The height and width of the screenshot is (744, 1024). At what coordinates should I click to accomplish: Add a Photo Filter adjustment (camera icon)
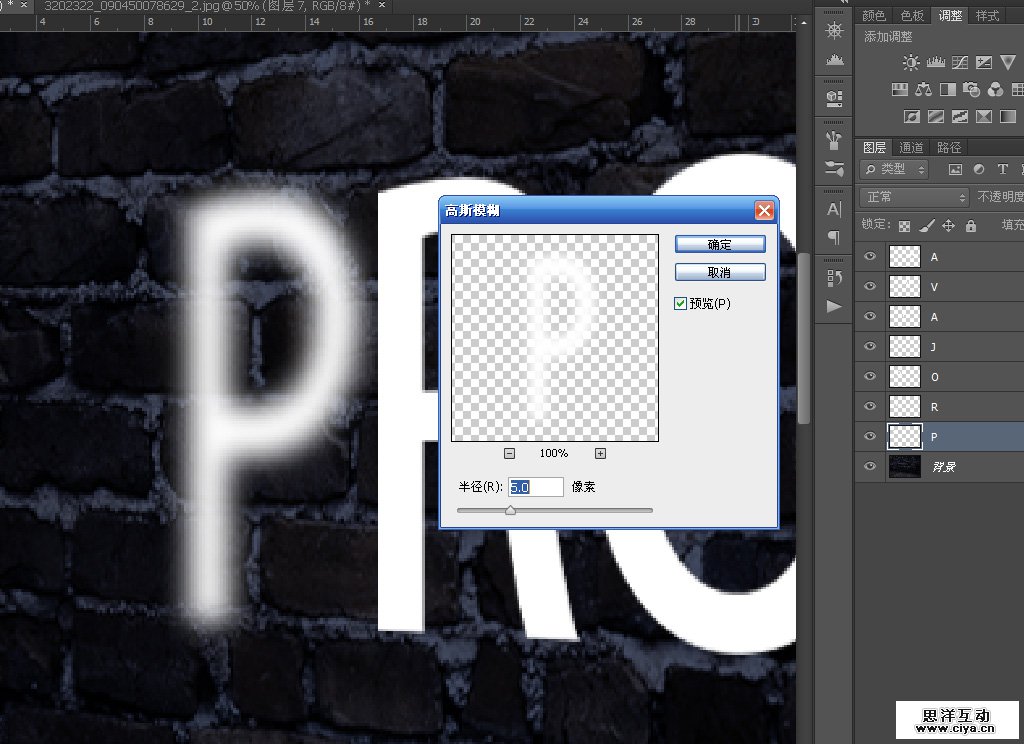point(971,89)
